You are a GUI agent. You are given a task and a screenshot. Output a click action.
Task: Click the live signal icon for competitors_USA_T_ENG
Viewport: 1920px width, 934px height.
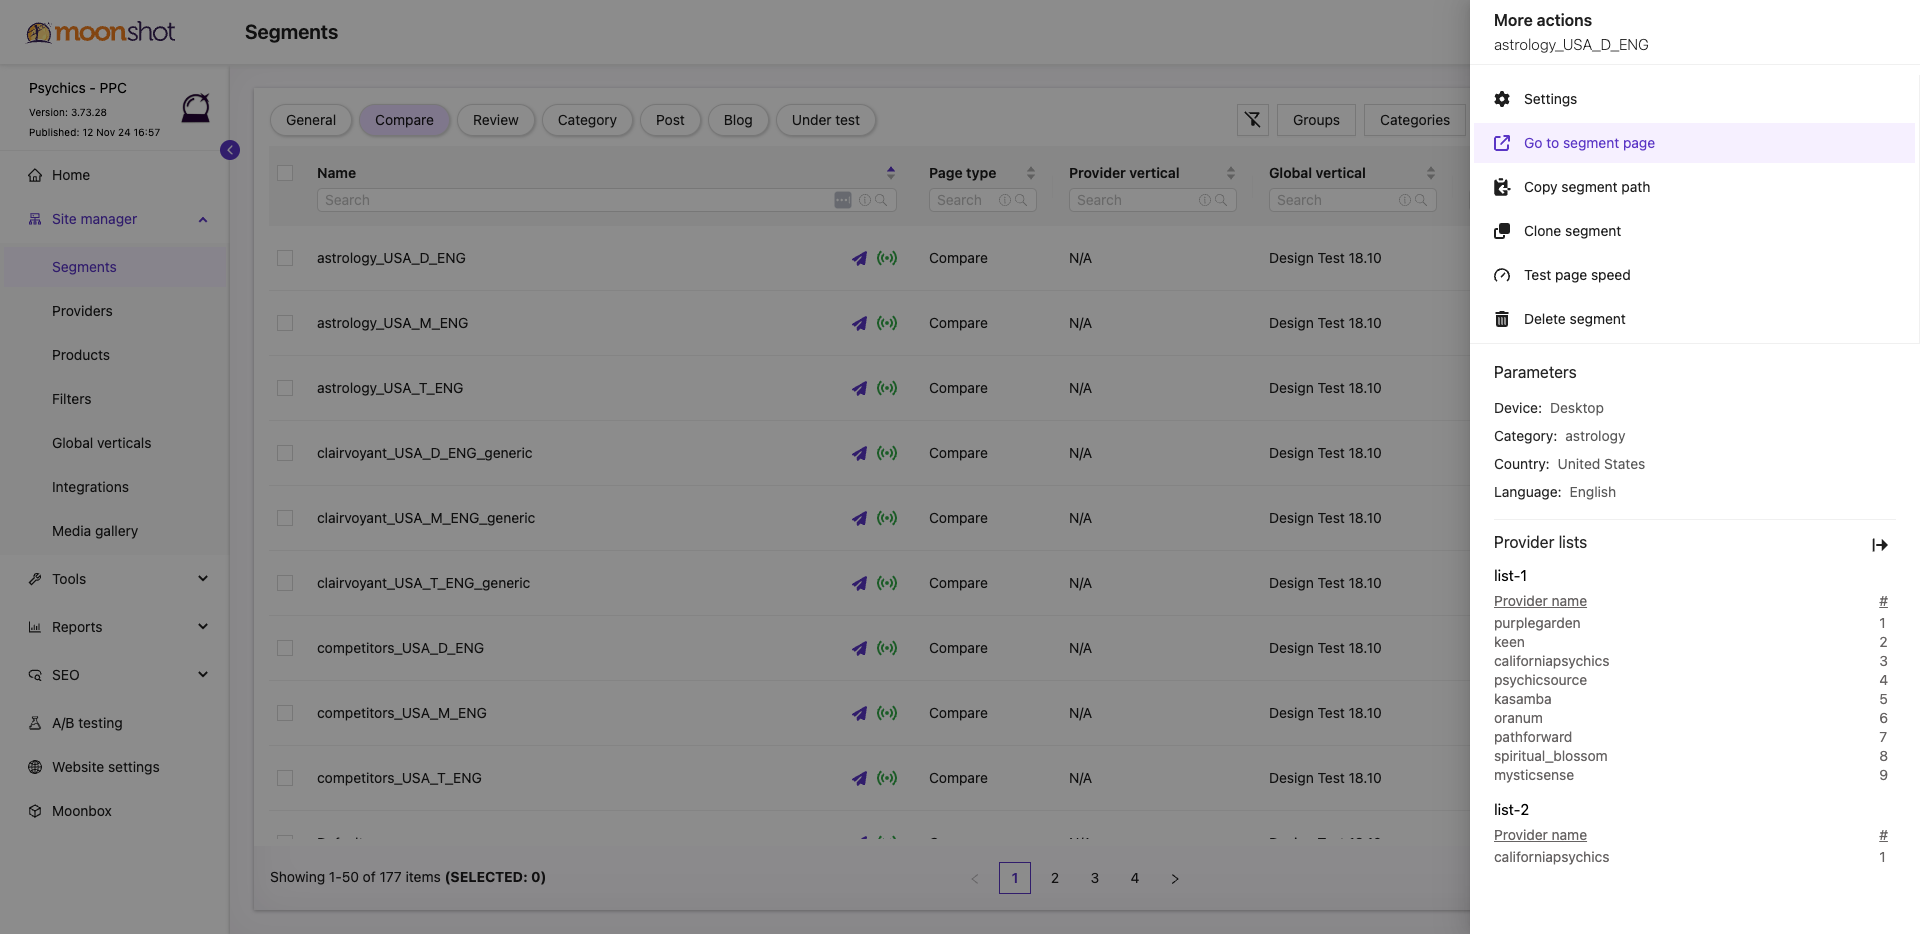tap(887, 778)
